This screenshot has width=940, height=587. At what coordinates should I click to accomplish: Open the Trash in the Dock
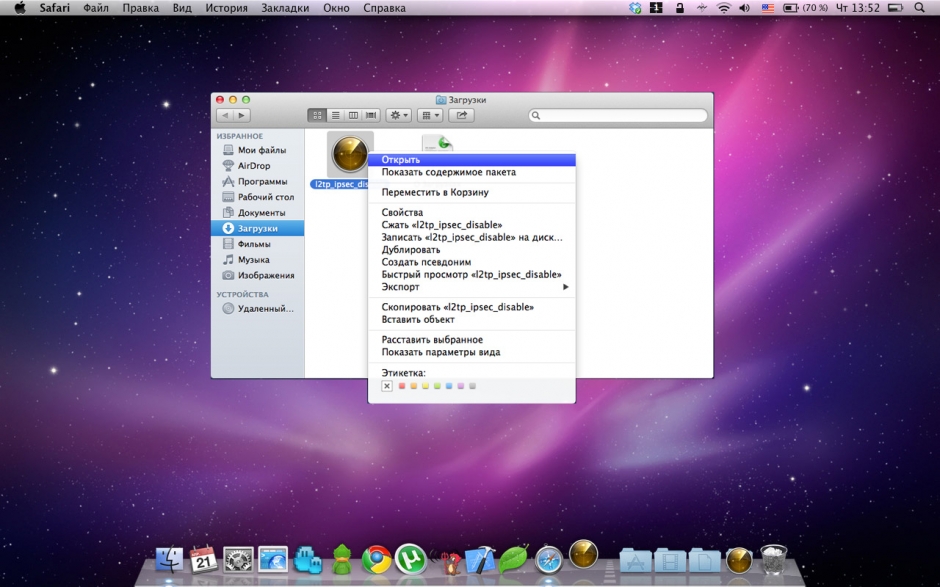773,559
